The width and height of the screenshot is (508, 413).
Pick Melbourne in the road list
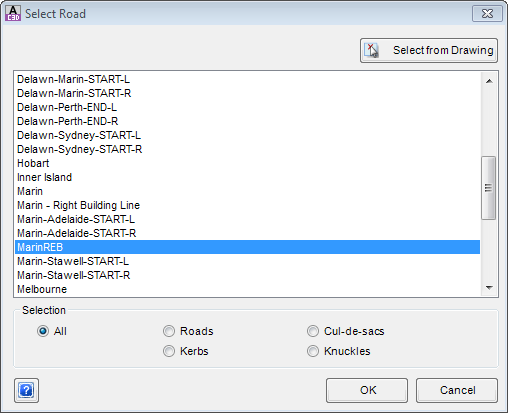[x=247, y=289]
